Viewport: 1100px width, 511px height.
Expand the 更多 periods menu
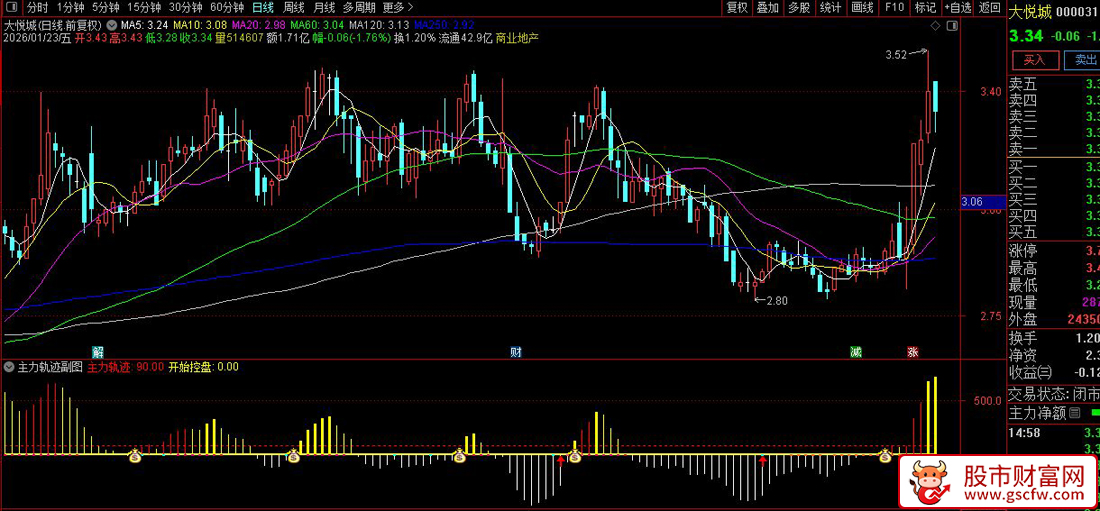click(397, 8)
